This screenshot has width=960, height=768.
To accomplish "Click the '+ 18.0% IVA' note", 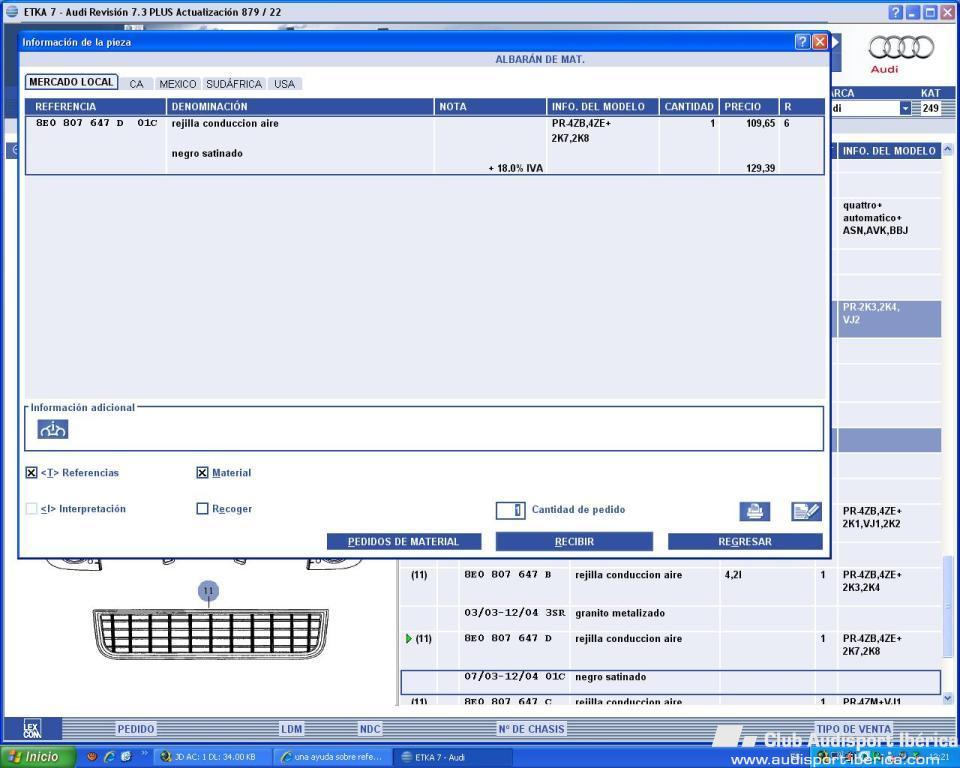I will 516,168.
